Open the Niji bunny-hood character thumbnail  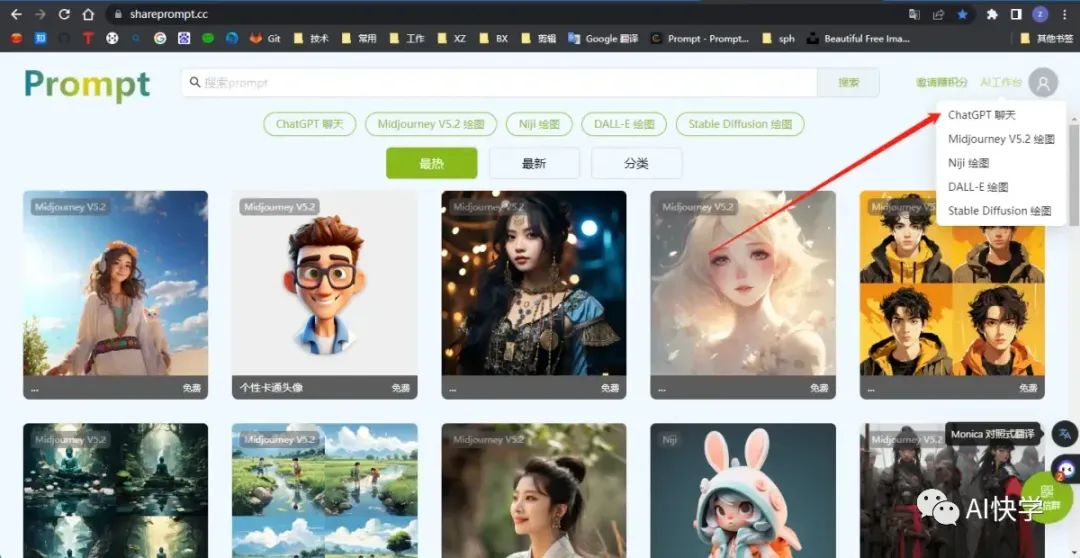(743, 490)
